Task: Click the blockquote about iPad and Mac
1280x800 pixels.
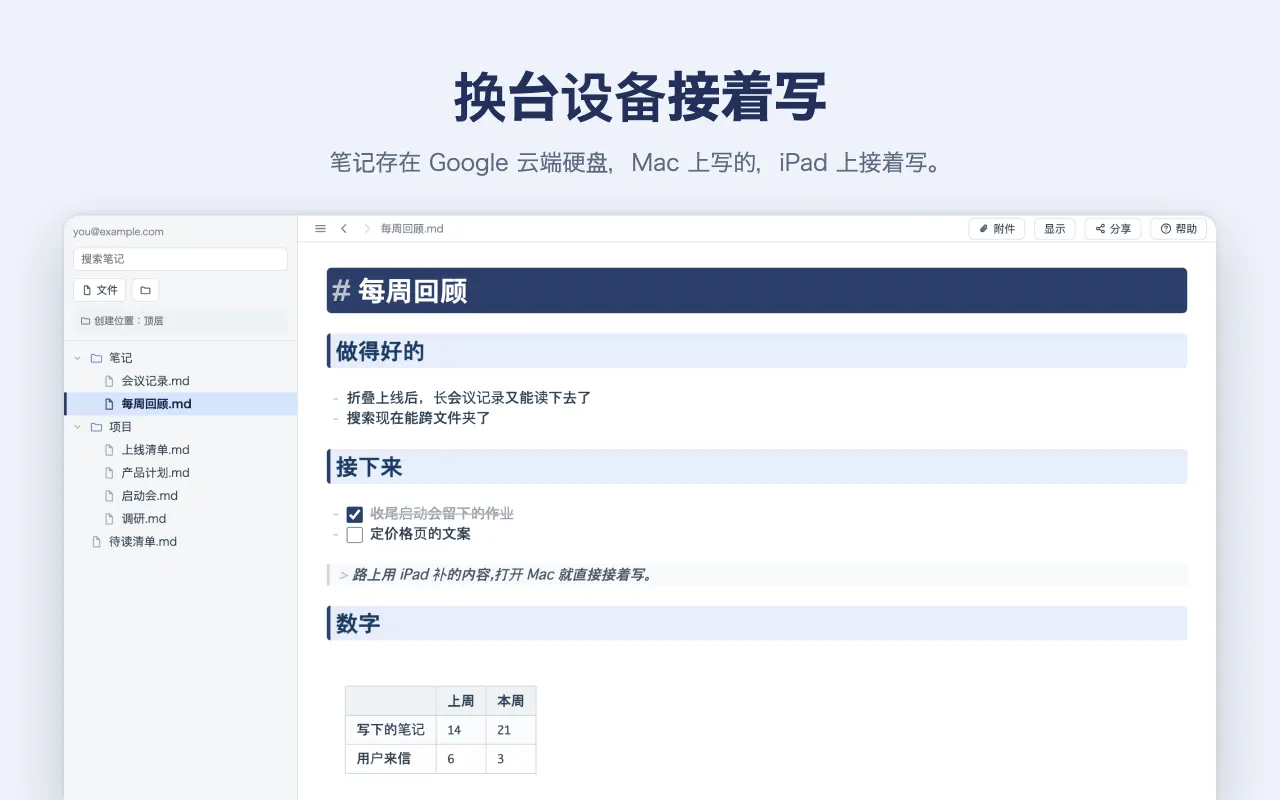Action: (x=757, y=575)
